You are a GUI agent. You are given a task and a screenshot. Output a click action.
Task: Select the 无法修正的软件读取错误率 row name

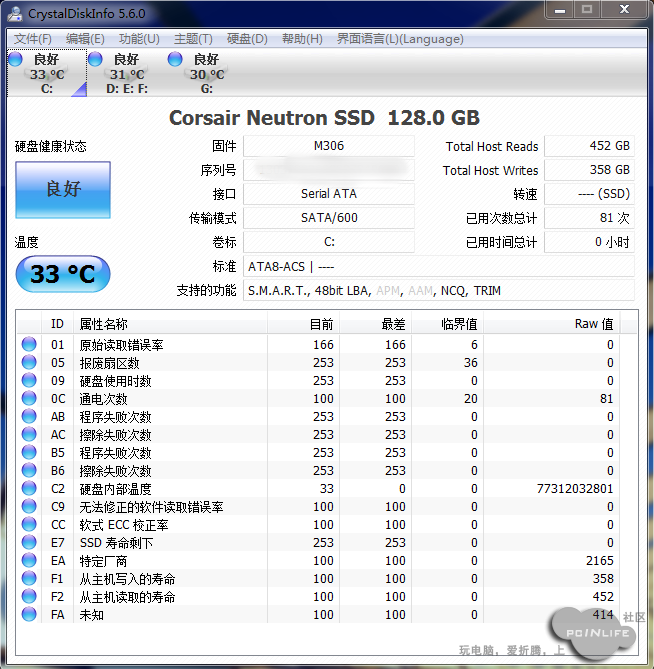151,507
